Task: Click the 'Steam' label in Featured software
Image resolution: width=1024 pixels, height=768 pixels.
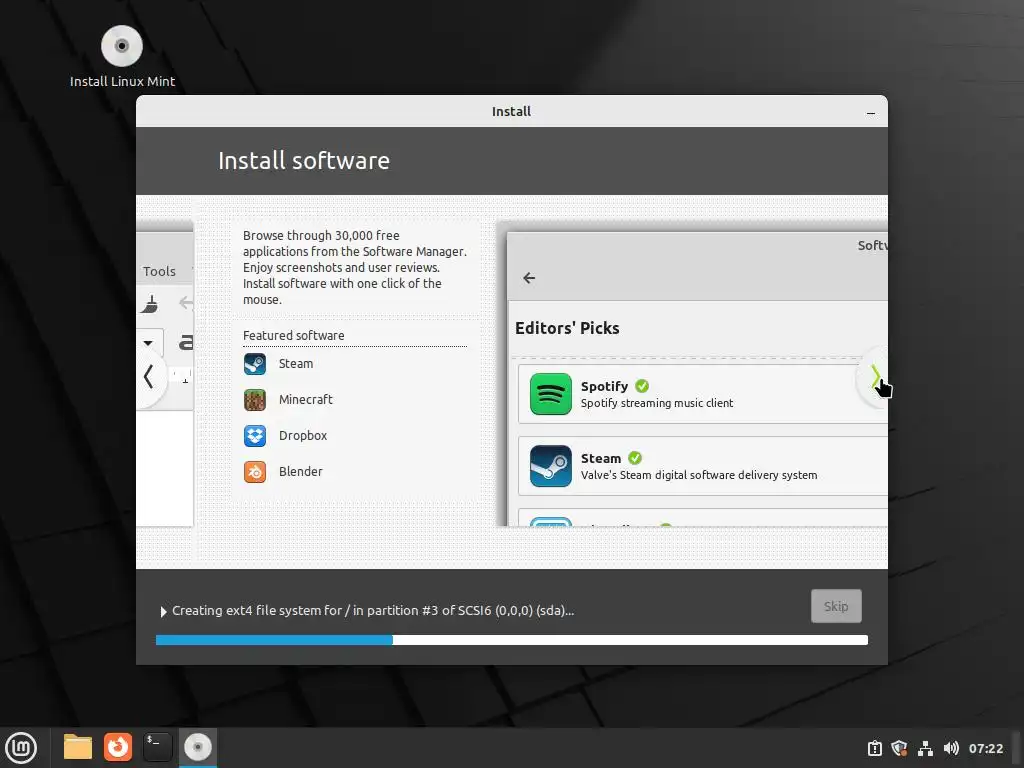Action: click(296, 364)
